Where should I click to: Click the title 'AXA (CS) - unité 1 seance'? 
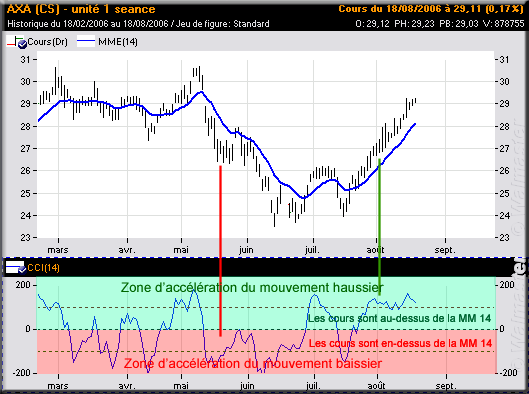(81, 9)
